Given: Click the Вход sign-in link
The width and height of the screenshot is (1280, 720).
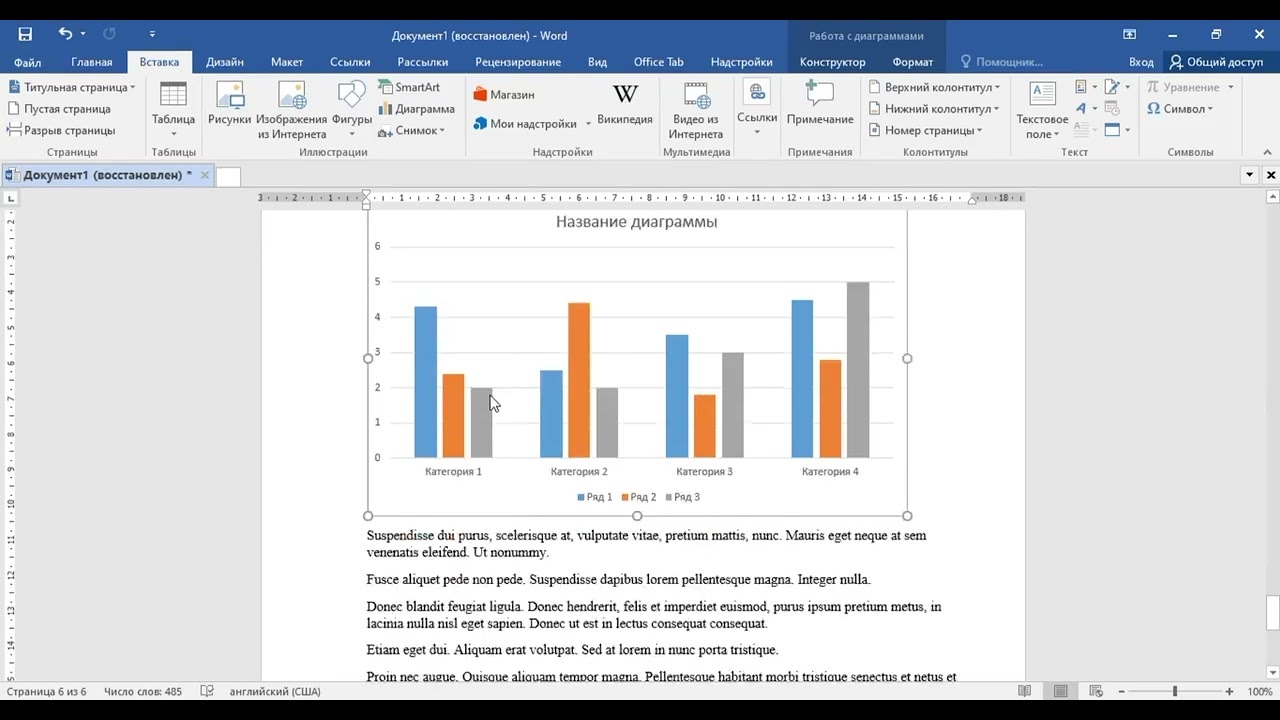Looking at the screenshot, I should (1141, 62).
